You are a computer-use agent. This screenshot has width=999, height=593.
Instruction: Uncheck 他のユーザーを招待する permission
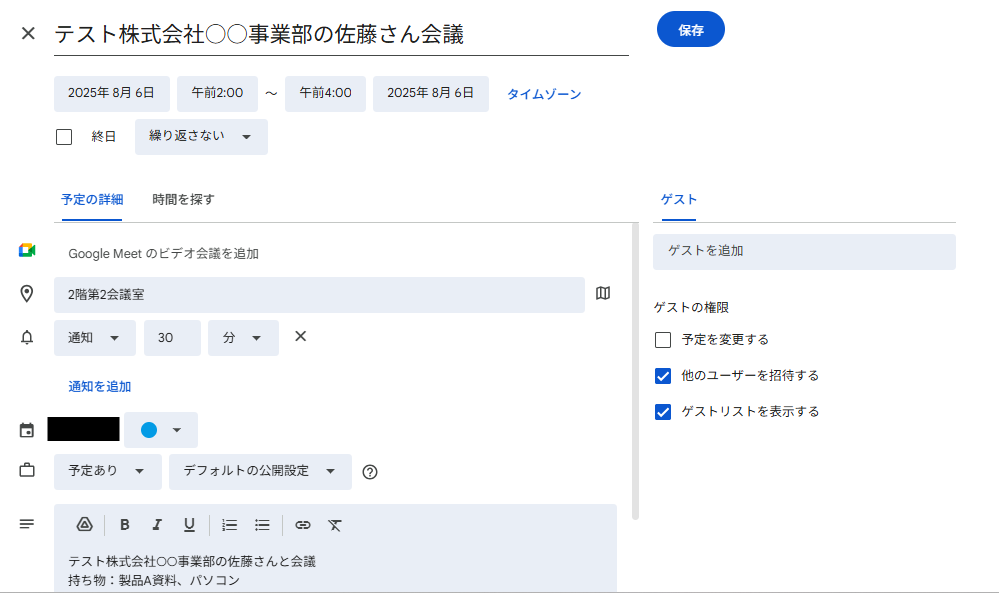click(663, 376)
